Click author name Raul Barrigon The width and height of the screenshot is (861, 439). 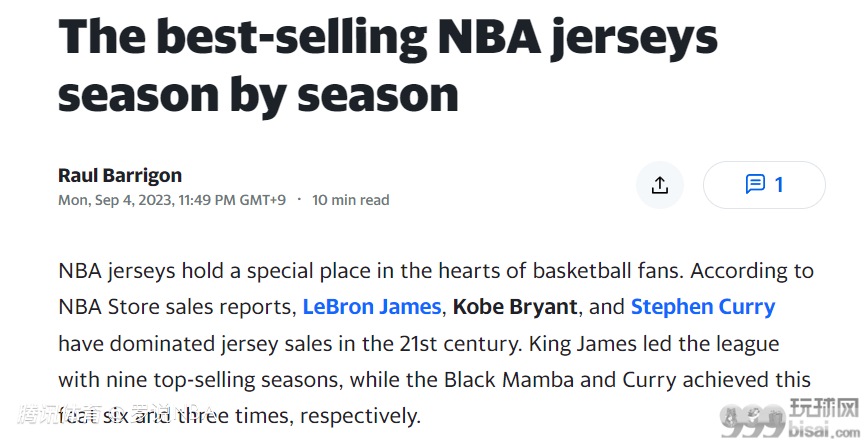coord(120,176)
